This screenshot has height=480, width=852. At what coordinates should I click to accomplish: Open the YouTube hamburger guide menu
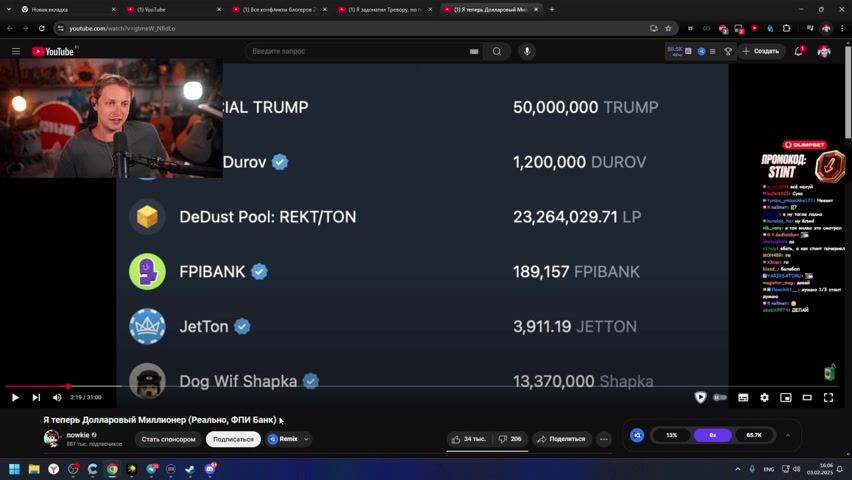(16, 51)
